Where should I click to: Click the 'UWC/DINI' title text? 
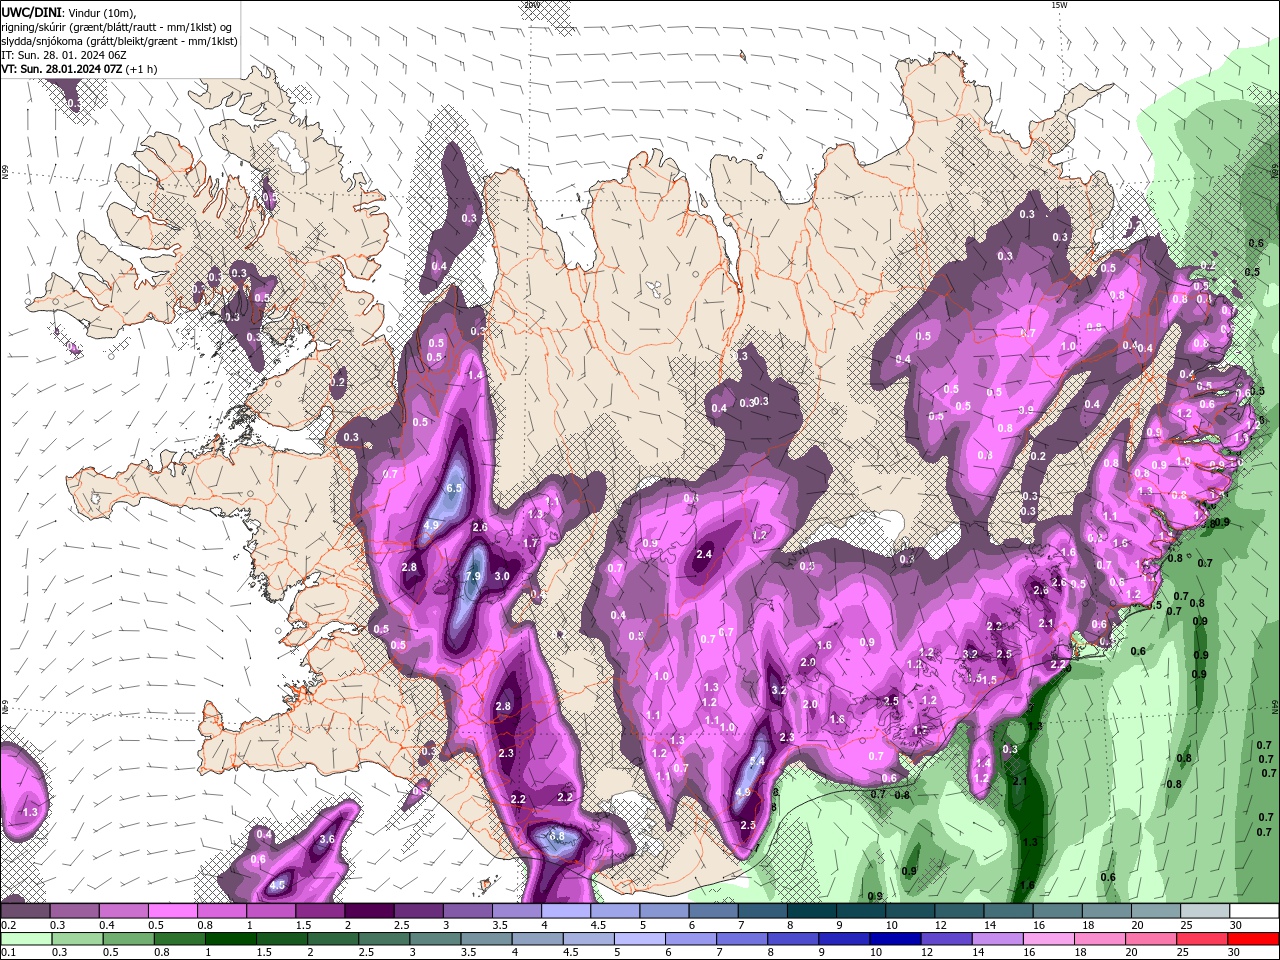click(x=29, y=12)
